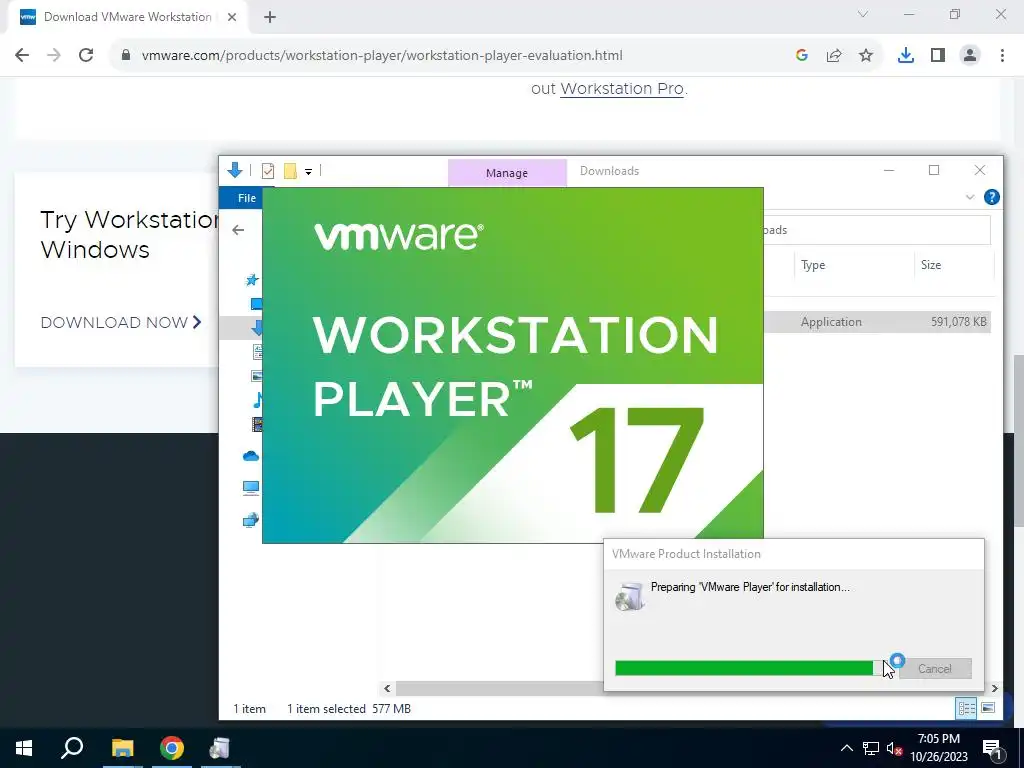The height and width of the screenshot is (768, 1024).
Task: Open the File menu in Explorer
Action: tap(247, 198)
